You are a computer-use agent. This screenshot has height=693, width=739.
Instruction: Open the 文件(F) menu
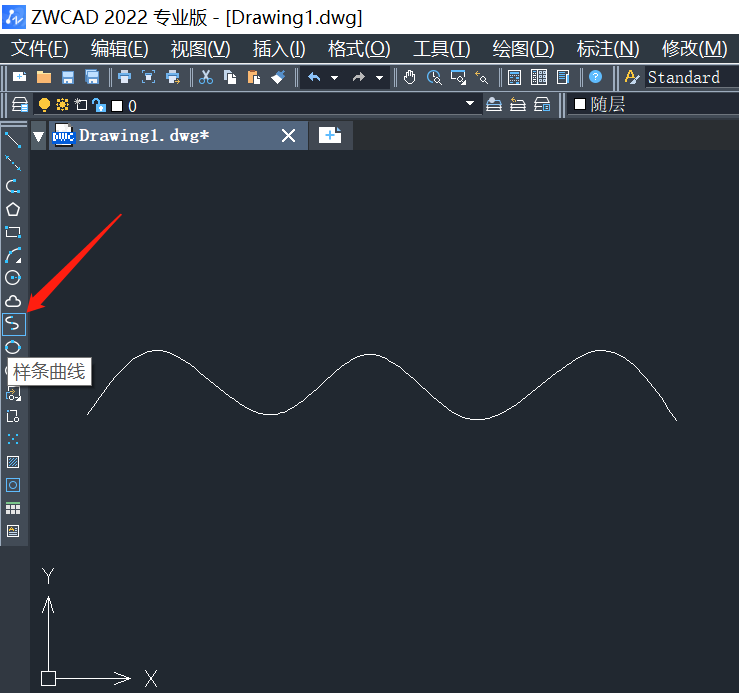[x=40, y=49]
